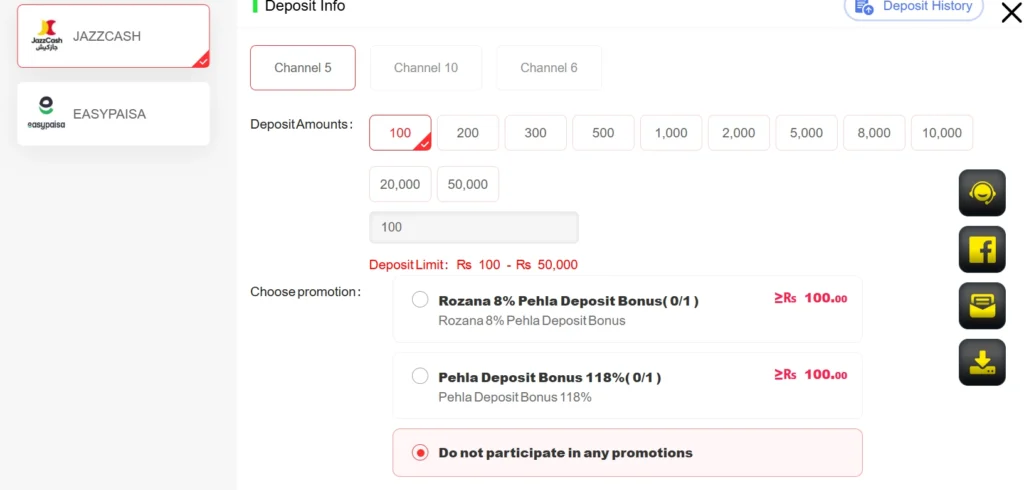Switch to Channel 6
1024x490 pixels.
pos(549,67)
